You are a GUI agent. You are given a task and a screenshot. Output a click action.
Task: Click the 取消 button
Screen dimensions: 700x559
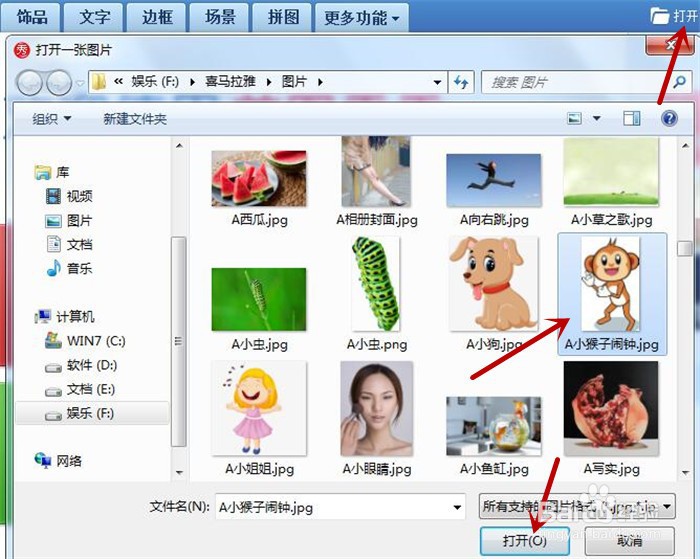[629, 541]
